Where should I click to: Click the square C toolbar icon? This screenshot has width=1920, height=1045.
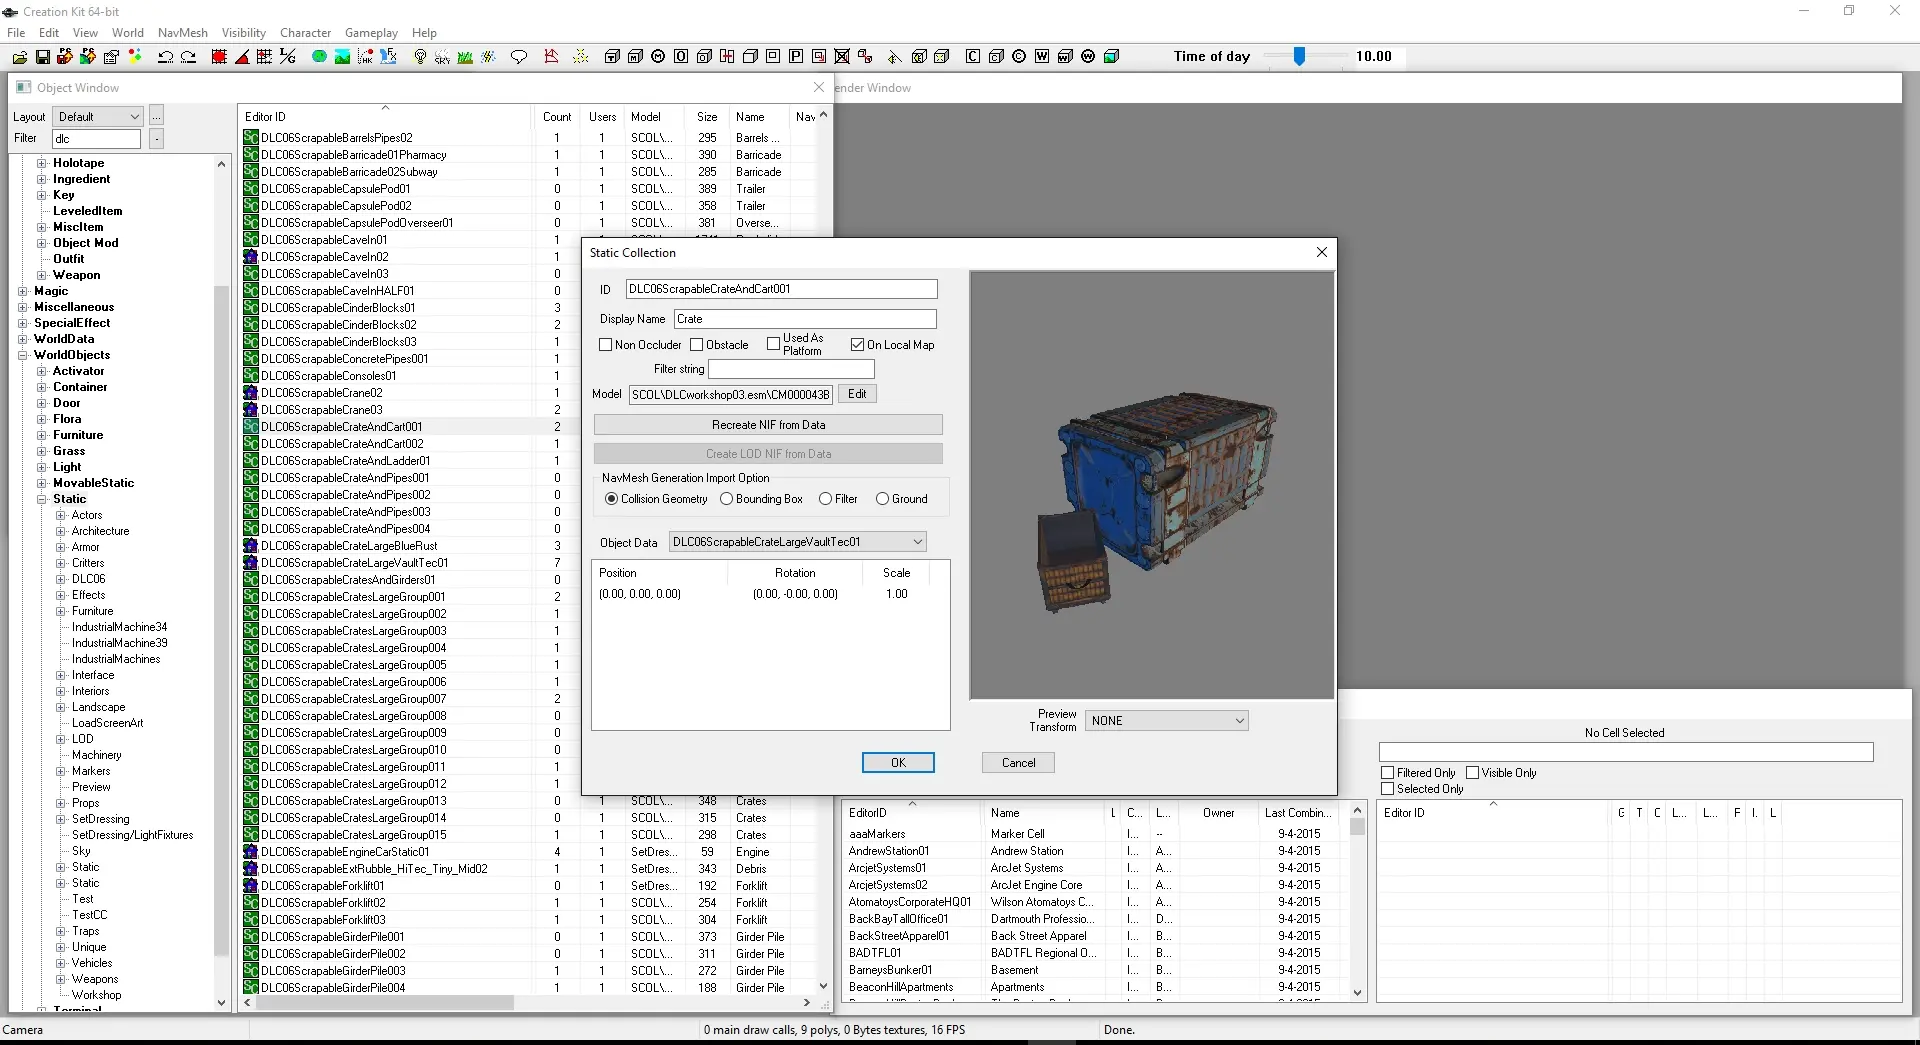point(973,57)
